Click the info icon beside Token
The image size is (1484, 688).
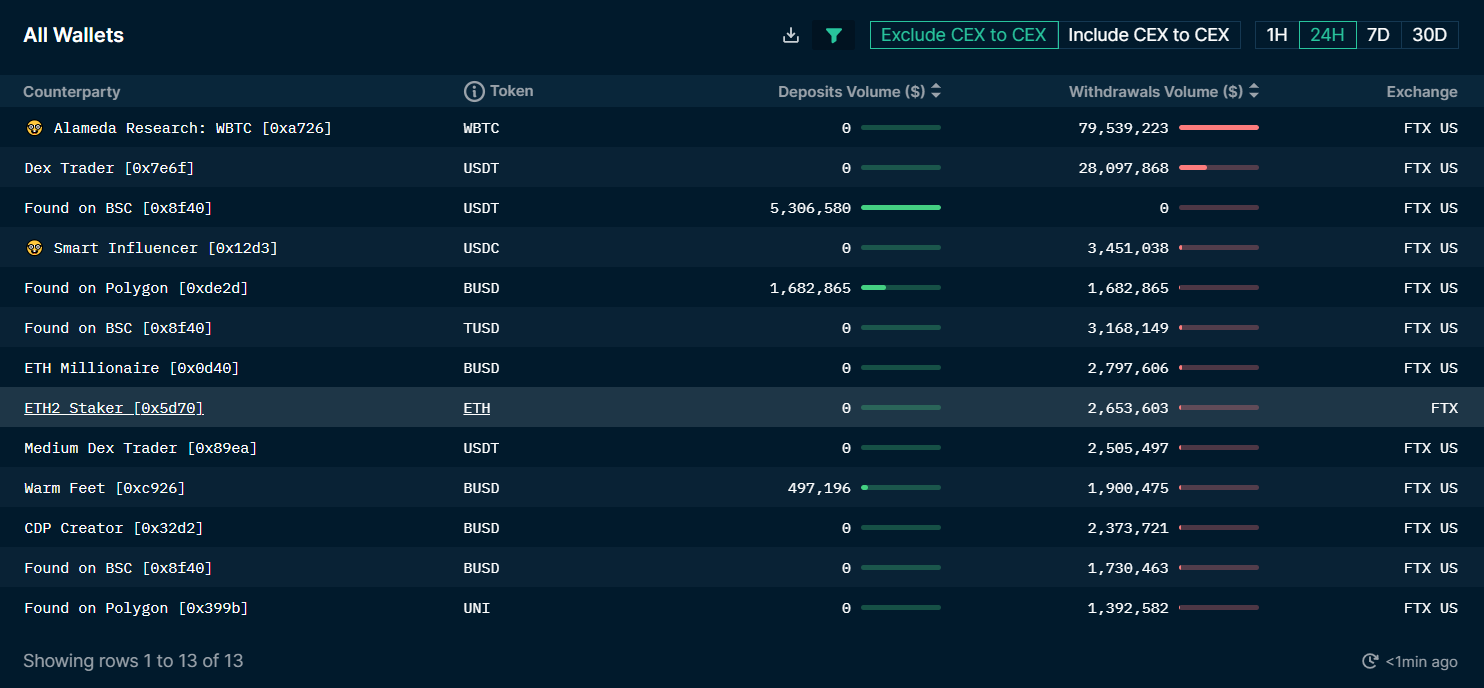coord(474,92)
